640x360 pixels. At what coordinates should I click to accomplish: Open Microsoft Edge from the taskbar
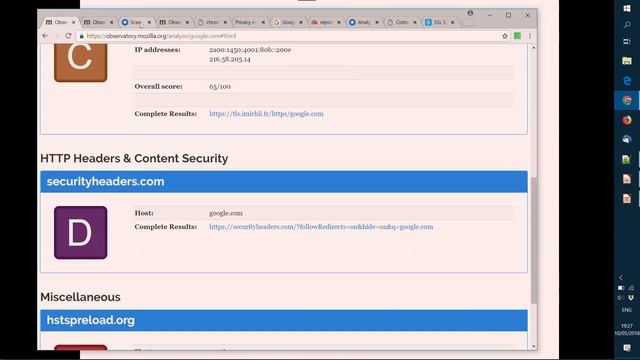click(627, 80)
